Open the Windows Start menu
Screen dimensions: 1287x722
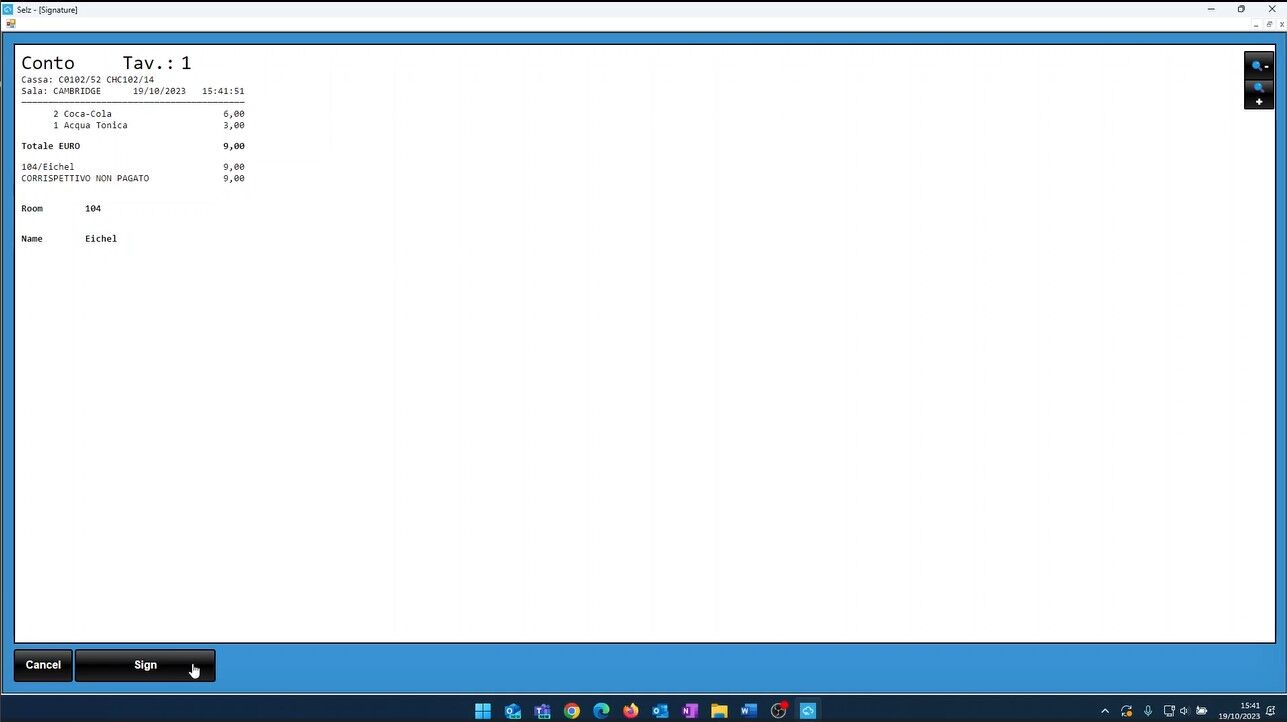tap(483, 711)
